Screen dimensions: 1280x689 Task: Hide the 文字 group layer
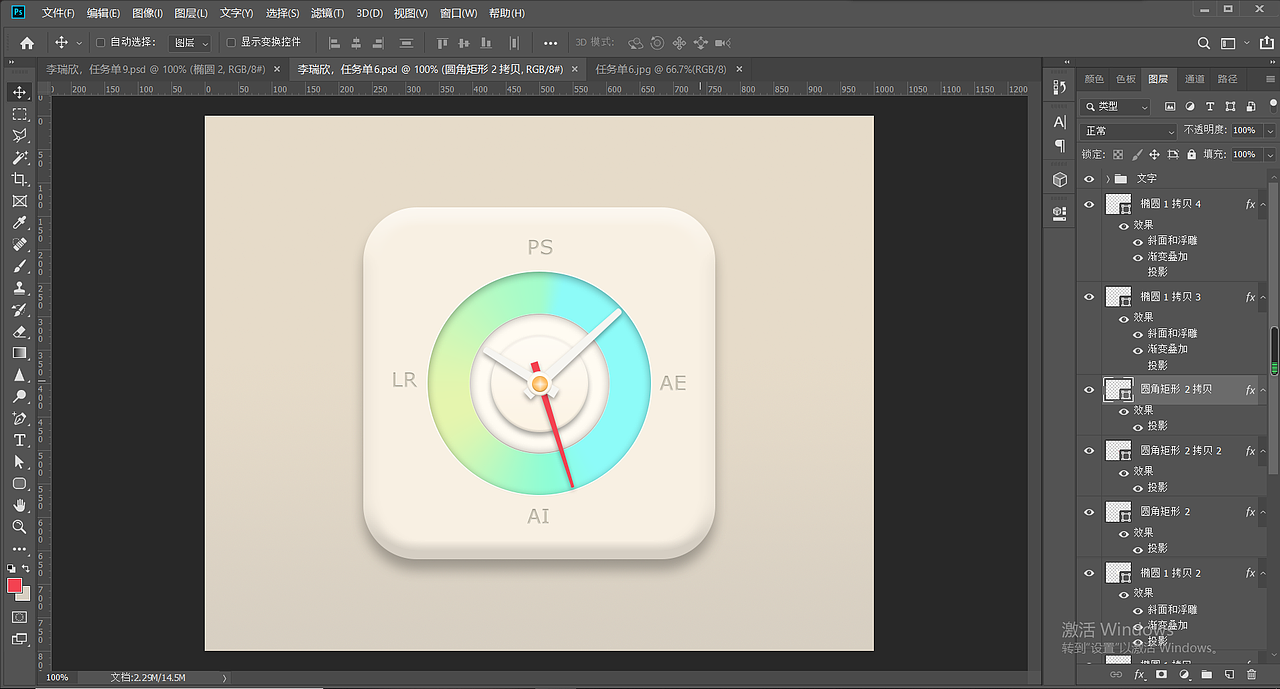click(1089, 179)
